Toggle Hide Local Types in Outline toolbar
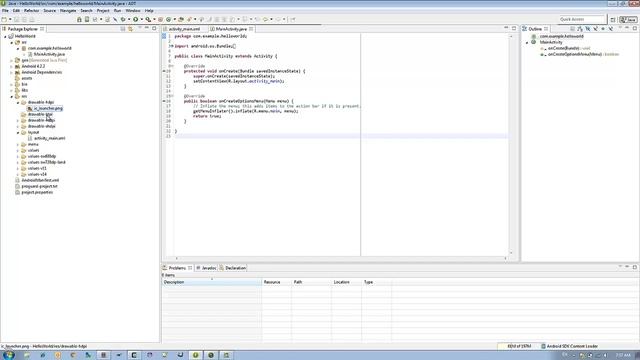The width and height of the screenshot is (640, 360). coord(611,29)
